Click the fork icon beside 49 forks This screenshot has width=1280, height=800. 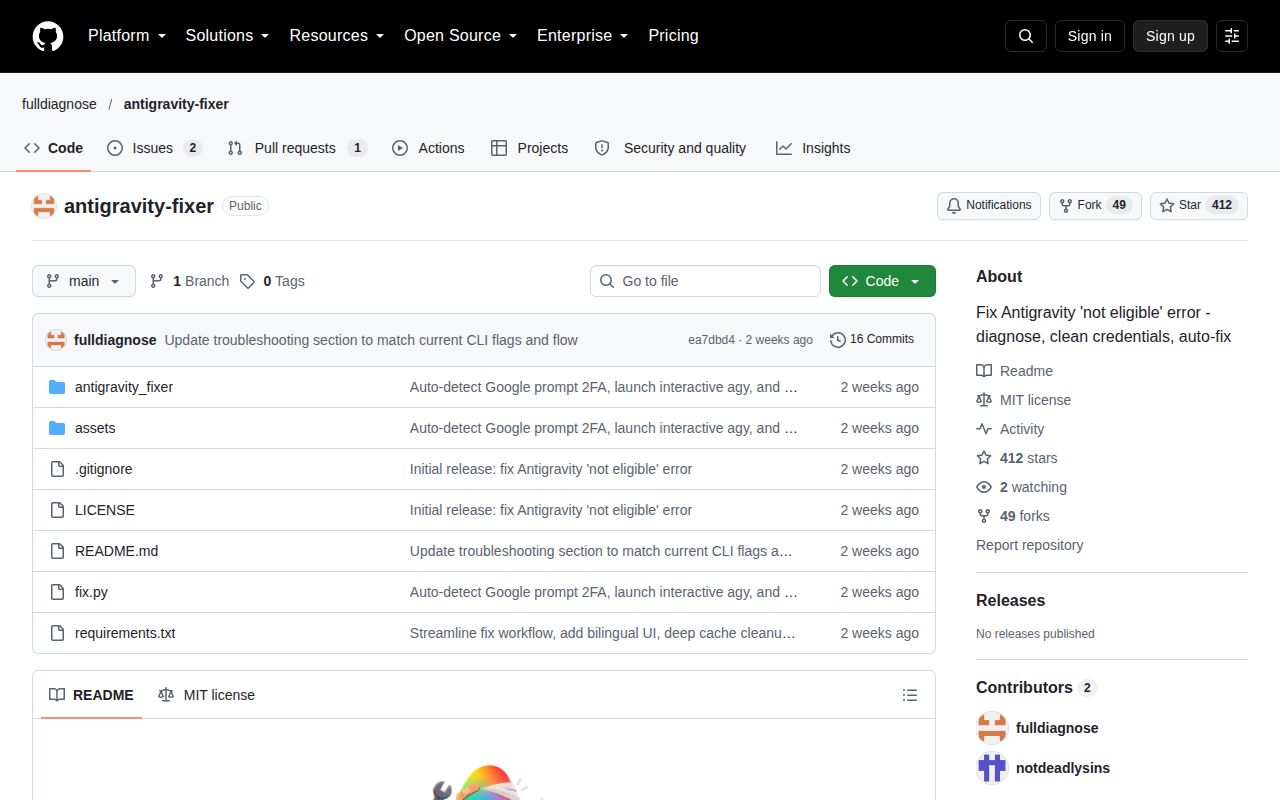pos(984,516)
